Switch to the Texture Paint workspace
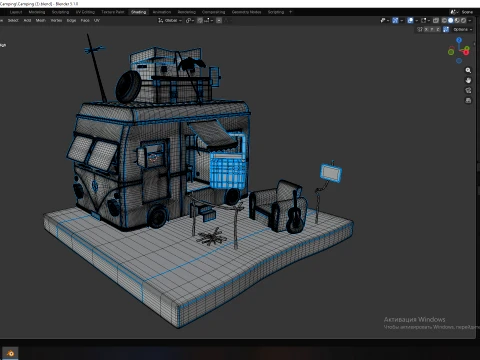This screenshot has width=480, height=360. pyautogui.click(x=113, y=12)
